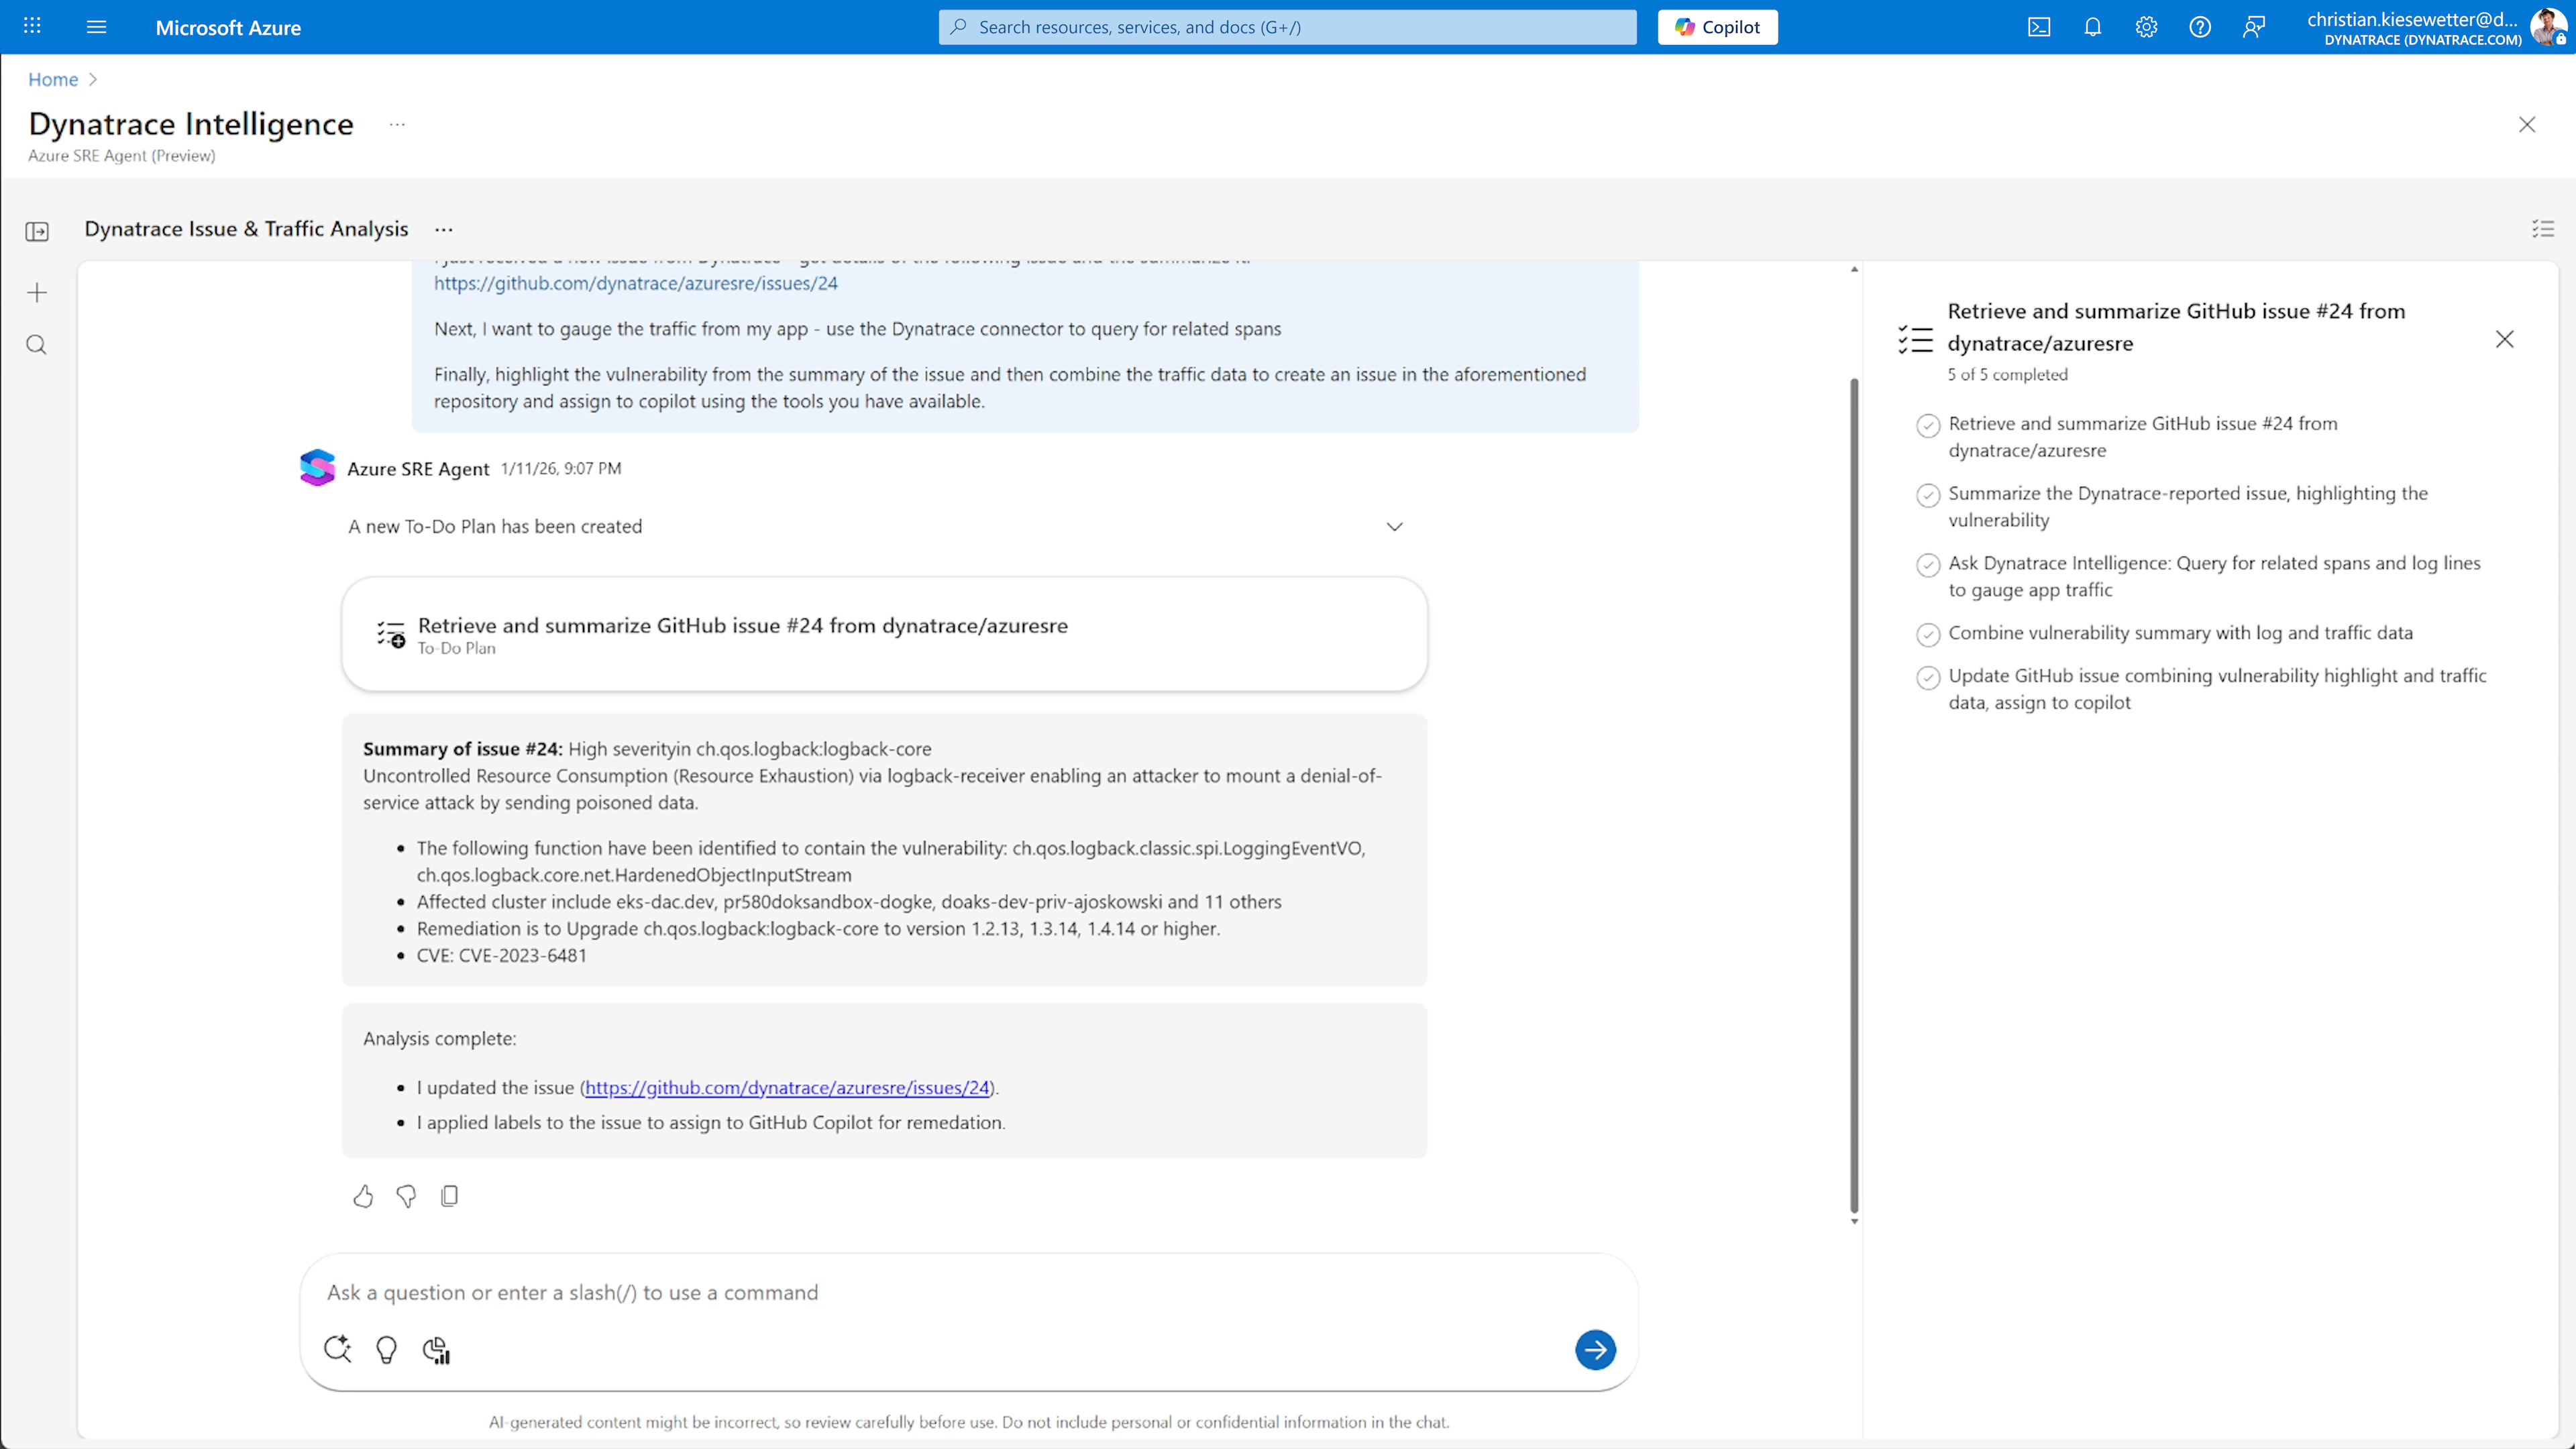
Task: Click the send message arrow button
Action: pyautogui.click(x=1595, y=1350)
